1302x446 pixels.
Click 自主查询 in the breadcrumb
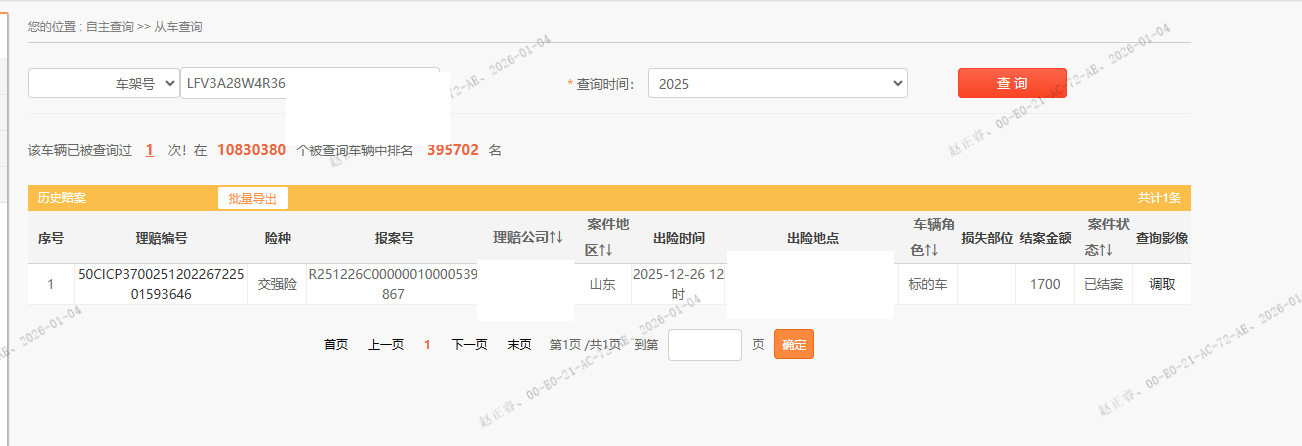pyautogui.click(x=109, y=27)
